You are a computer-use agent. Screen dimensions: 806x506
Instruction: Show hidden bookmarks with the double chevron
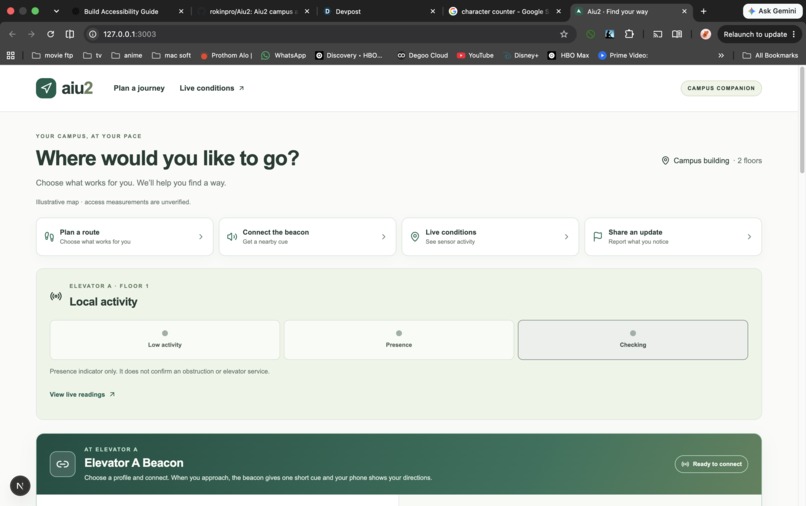click(x=721, y=55)
